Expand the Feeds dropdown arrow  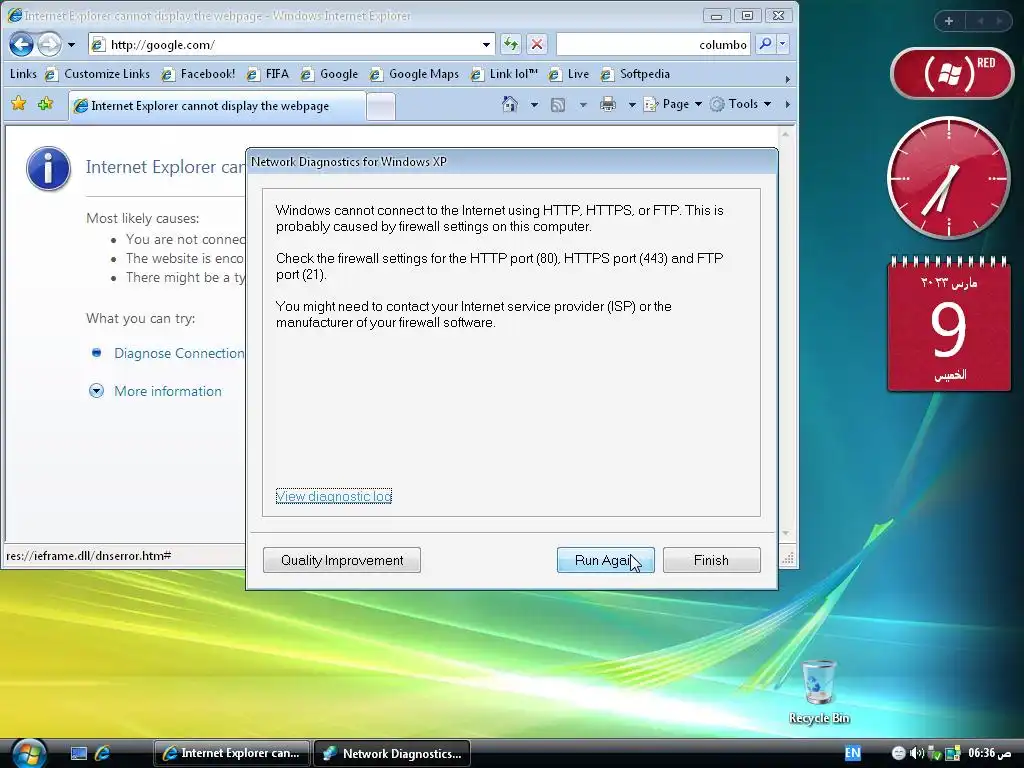[583, 104]
